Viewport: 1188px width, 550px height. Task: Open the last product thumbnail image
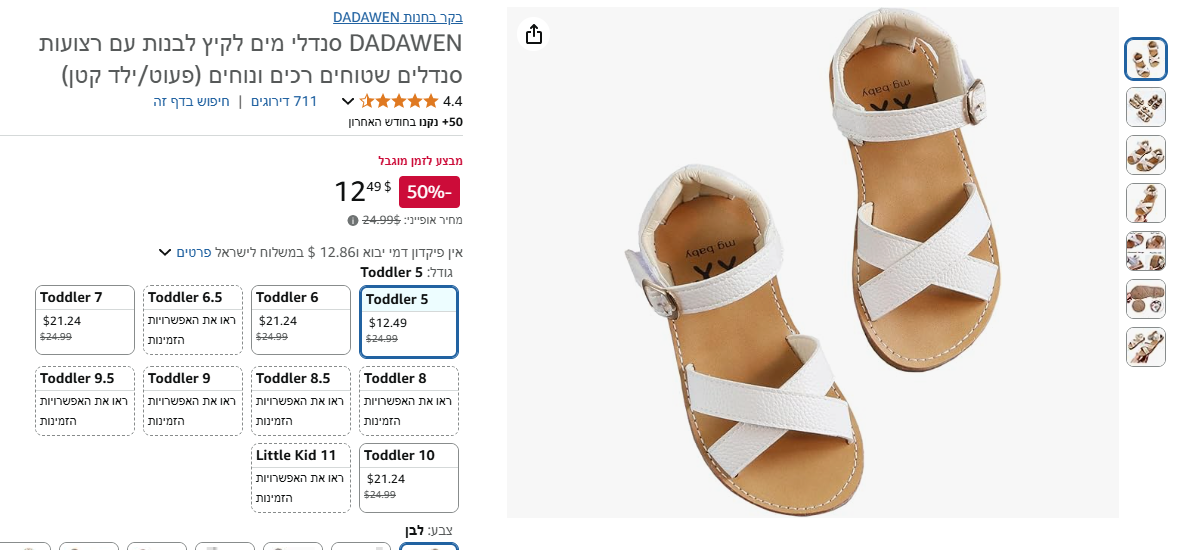pyautogui.click(x=1145, y=347)
